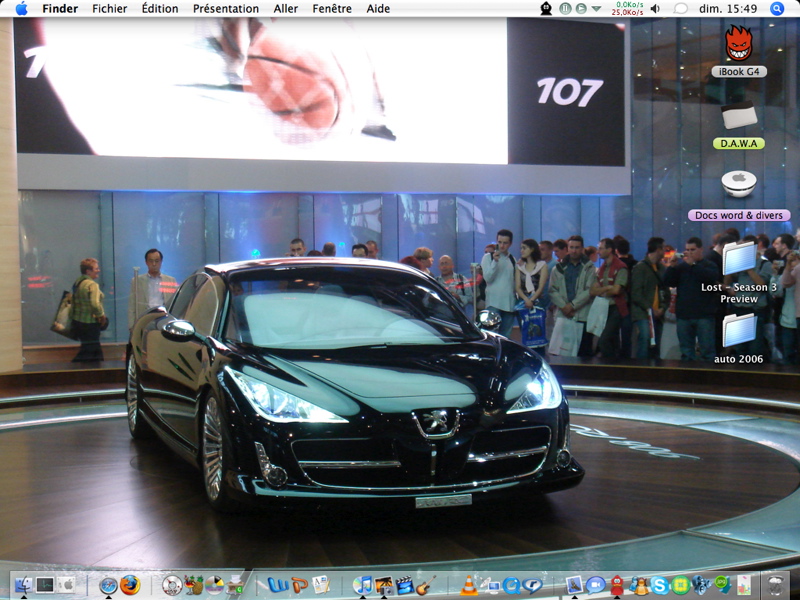
Task: Open VLC traffic cone icon
Action: pos(469,585)
